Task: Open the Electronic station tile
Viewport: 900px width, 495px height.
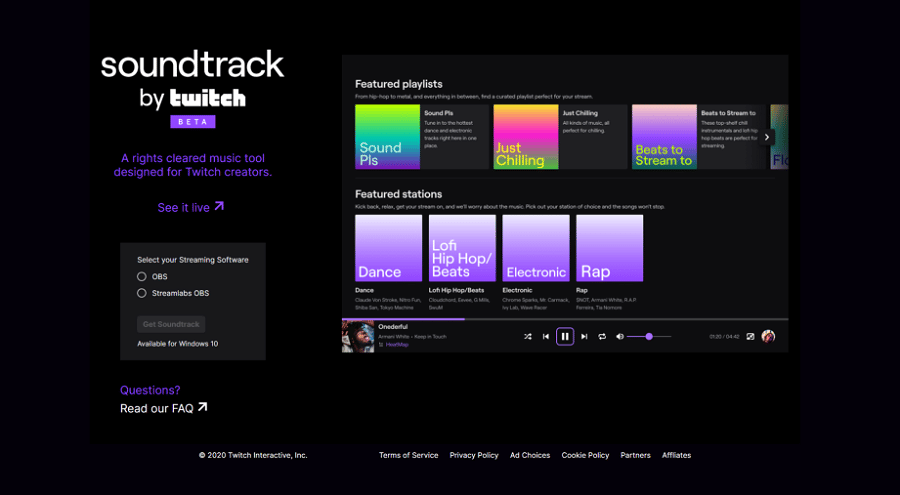Action: coord(536,248)
